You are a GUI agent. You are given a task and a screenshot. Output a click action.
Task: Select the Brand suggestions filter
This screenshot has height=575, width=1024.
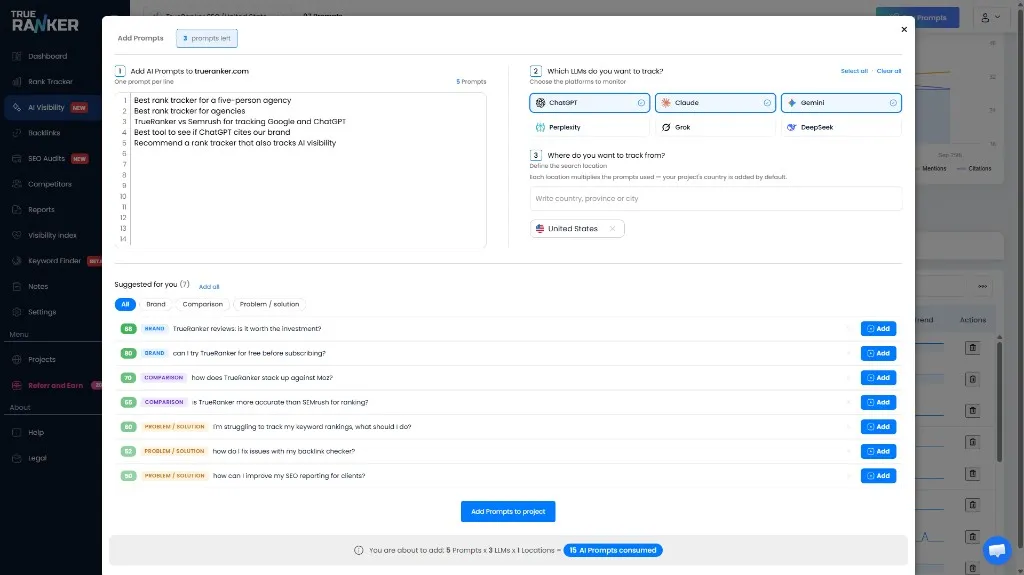[155, 304]
